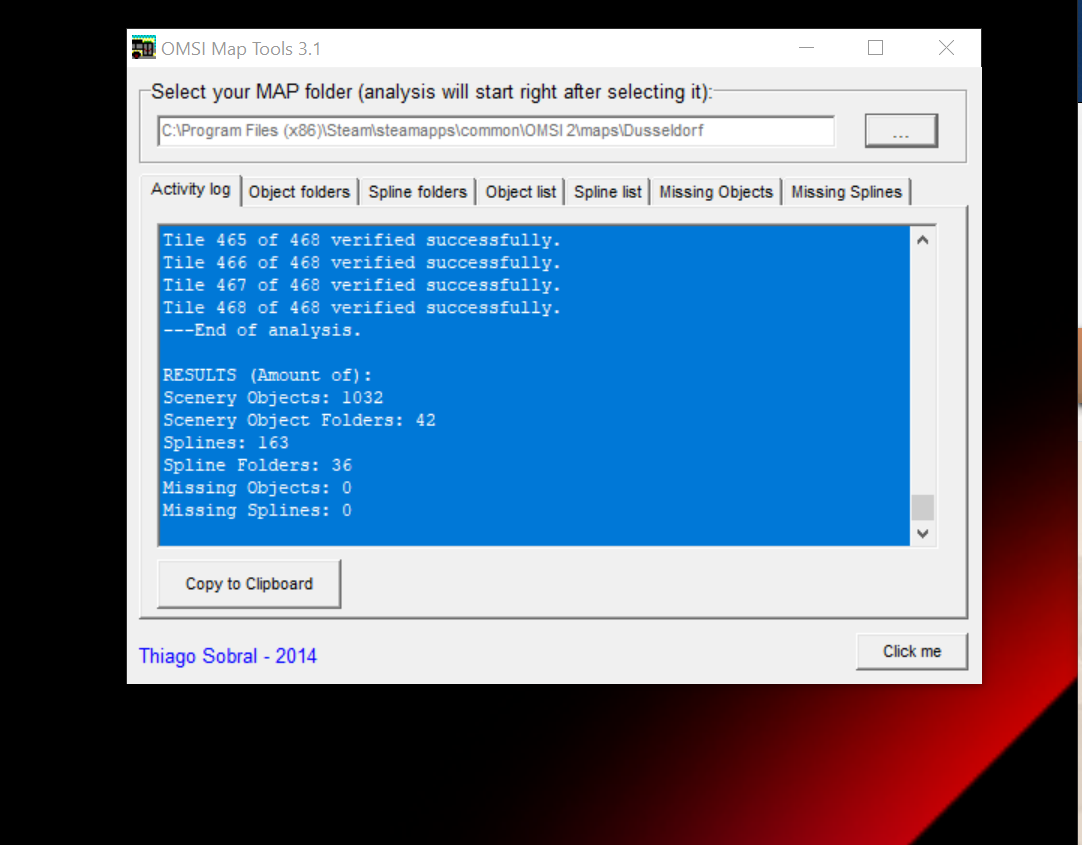Open folder browser with the "..." button
This screenshot has width=1082, height=845.
[x=900, y=131]
